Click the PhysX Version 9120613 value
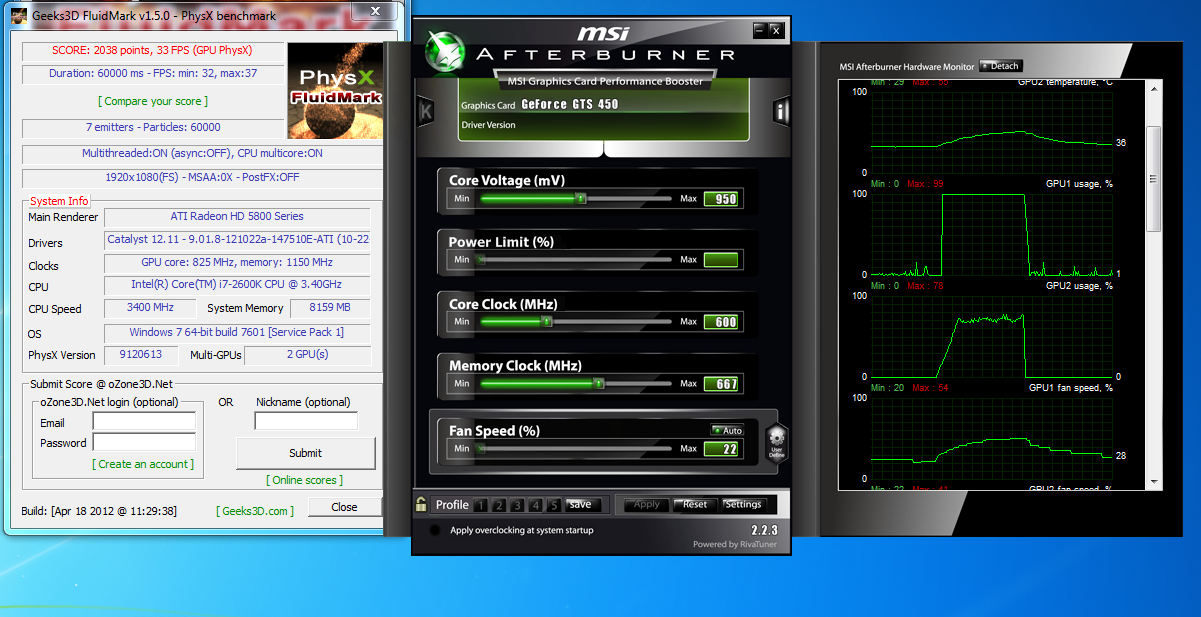 tap(141, 354)
